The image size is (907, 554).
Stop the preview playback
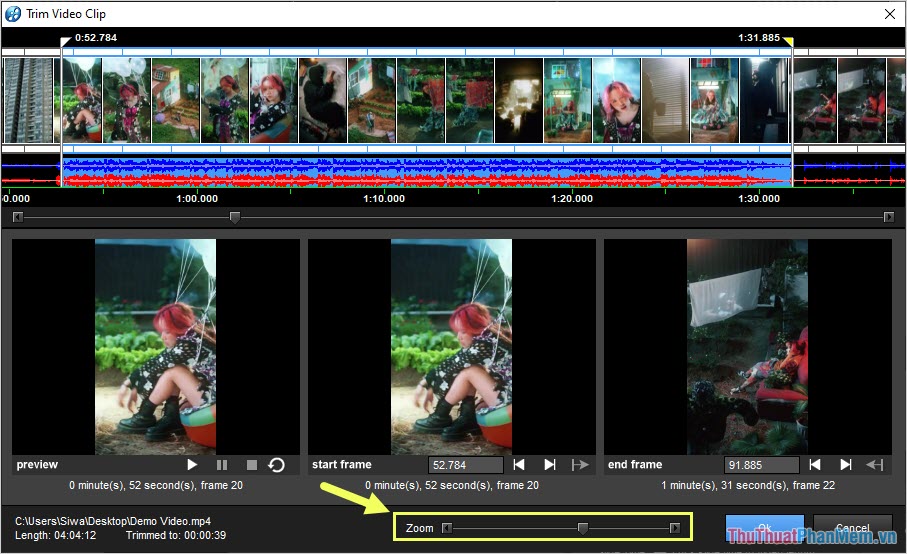coord(252,464)
